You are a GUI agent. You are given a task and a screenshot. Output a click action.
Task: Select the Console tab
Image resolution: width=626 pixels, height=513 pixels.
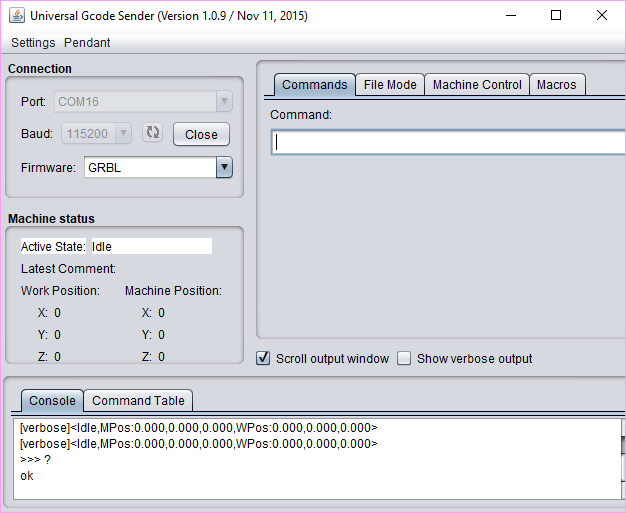click(52, 400)
